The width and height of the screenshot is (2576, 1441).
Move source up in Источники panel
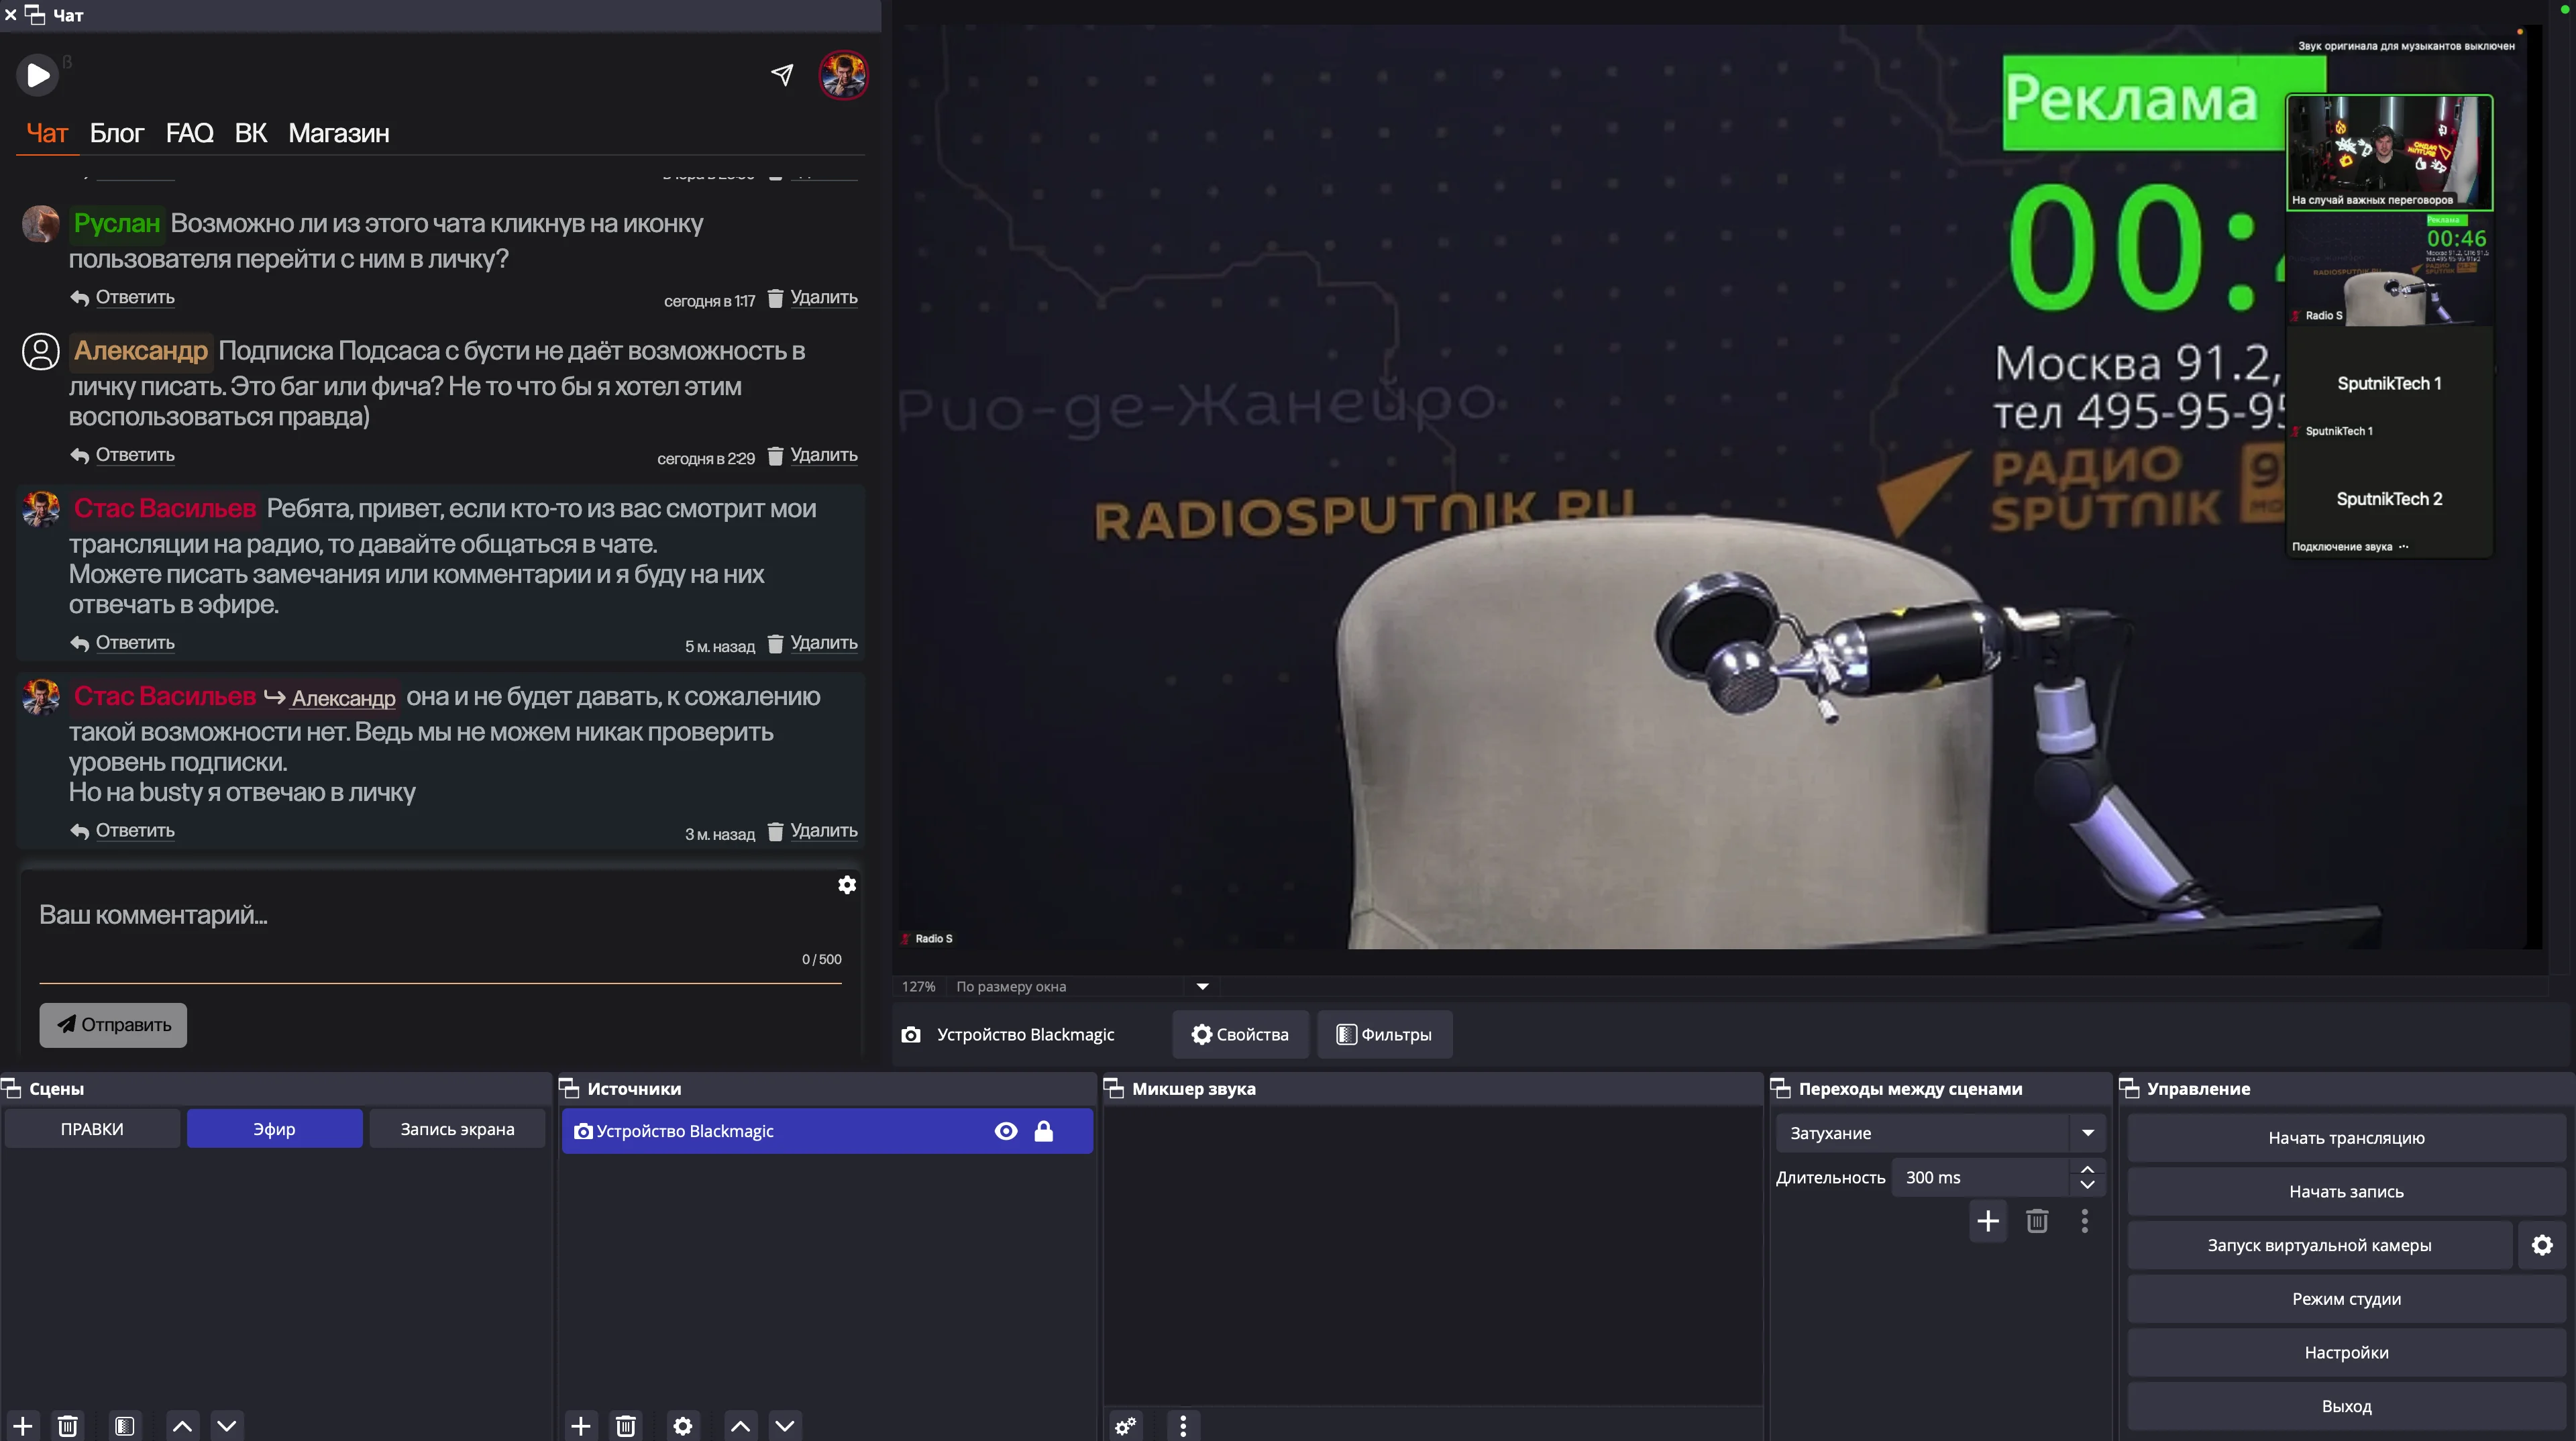click(x=740, y=1426)
